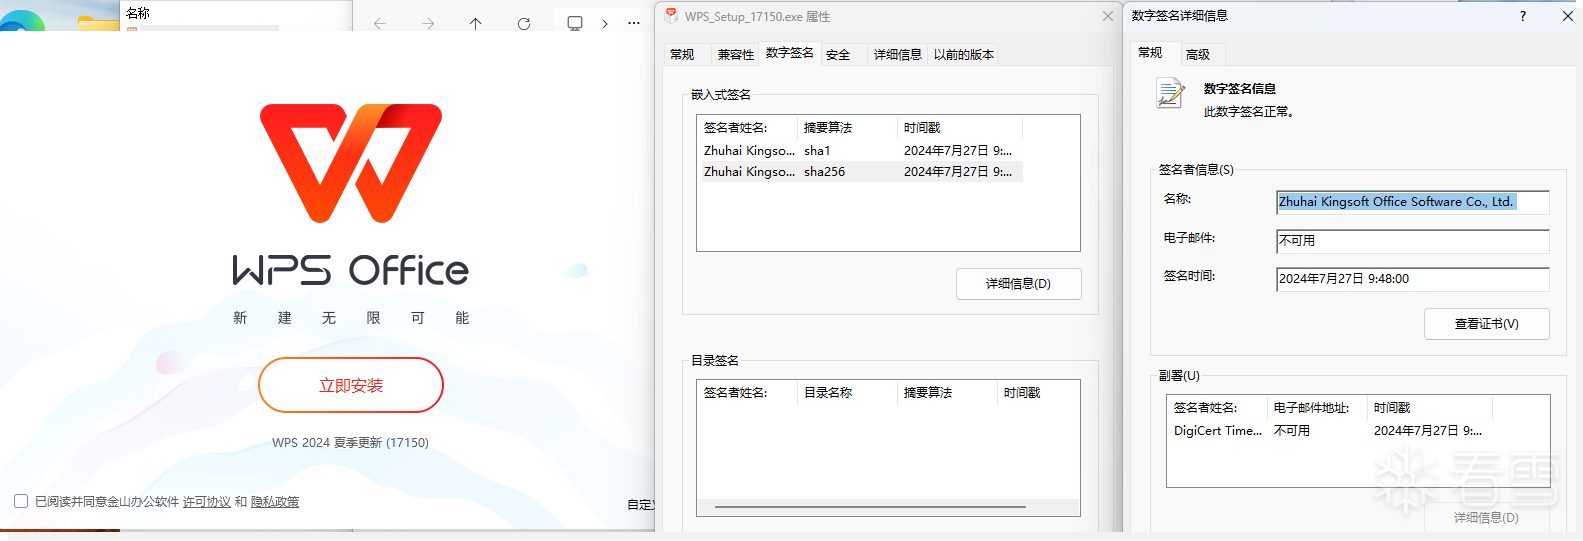The width and height of the screenshot is (1583, 541).
Task: Click the 立即安装 install button
Action: coord(351,385)
